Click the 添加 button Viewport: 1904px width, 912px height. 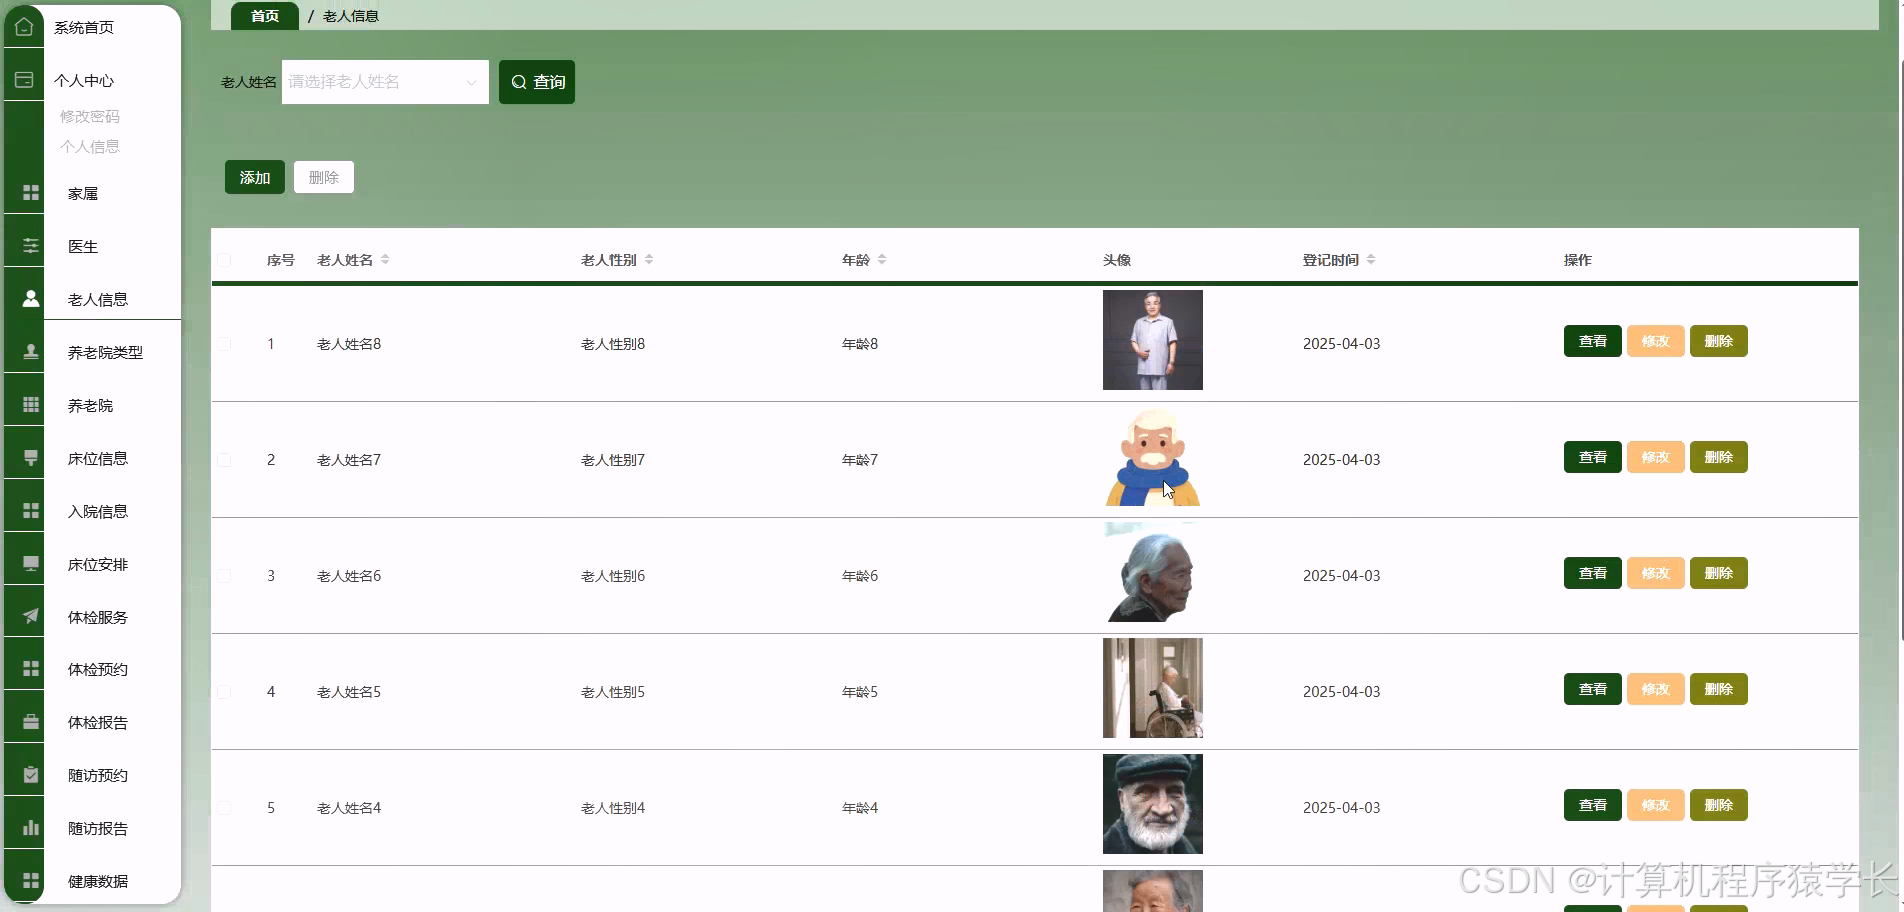click(255, 177)
